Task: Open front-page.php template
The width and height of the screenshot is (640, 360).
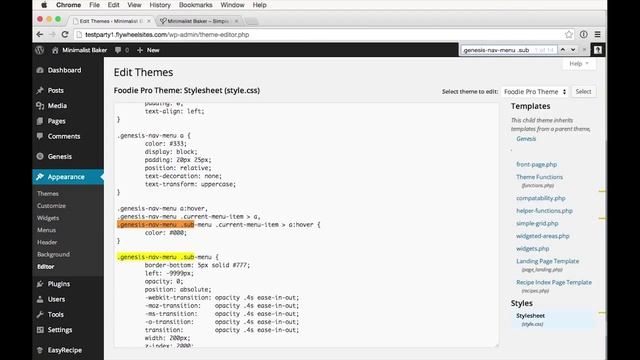Action: (x=536, y=164)
